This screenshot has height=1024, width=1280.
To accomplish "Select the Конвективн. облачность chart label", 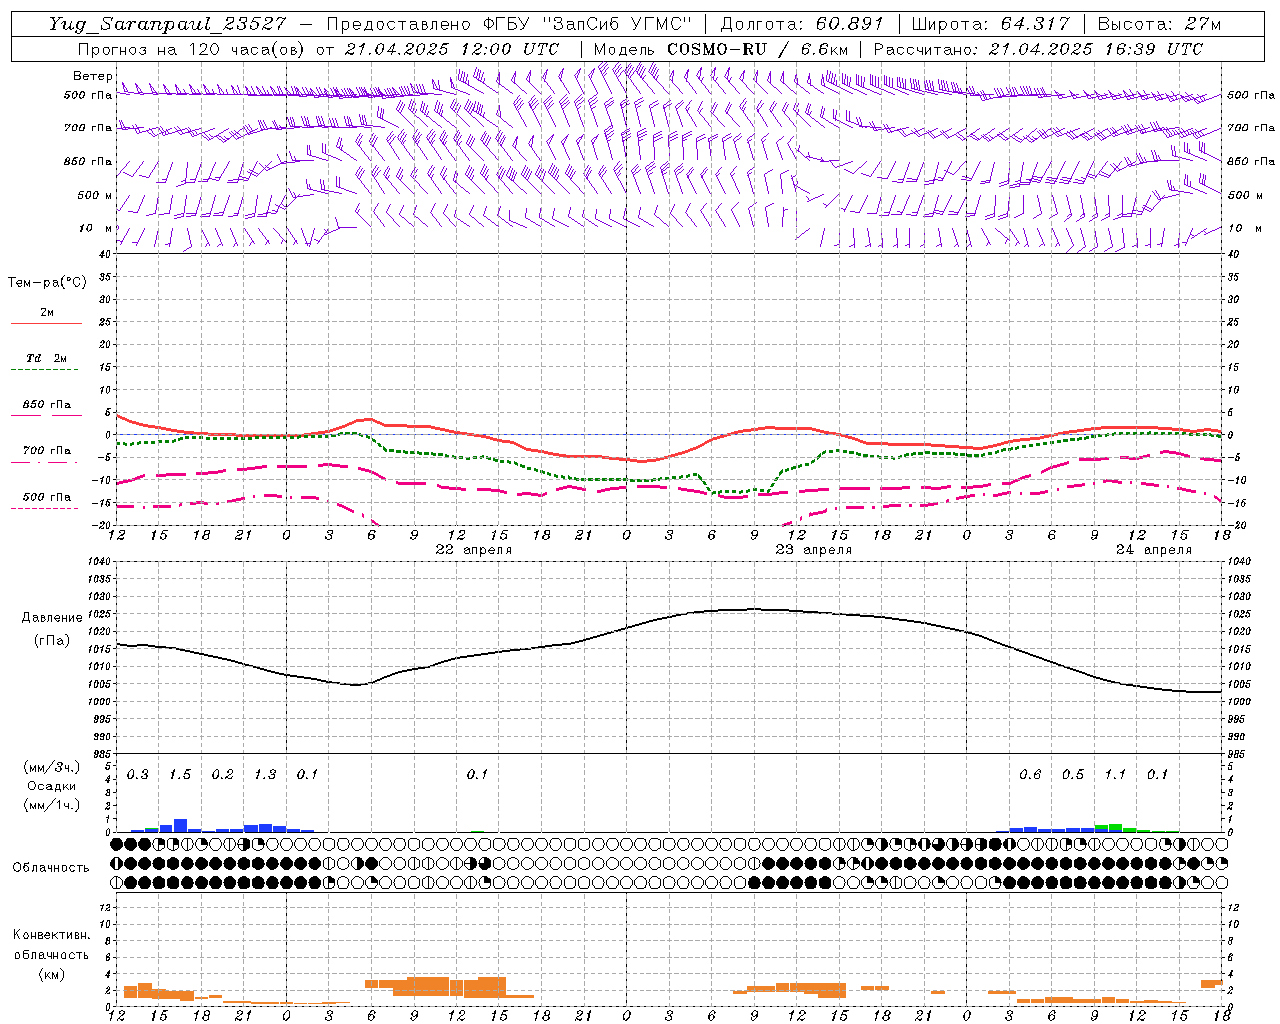I will (51, 945).
